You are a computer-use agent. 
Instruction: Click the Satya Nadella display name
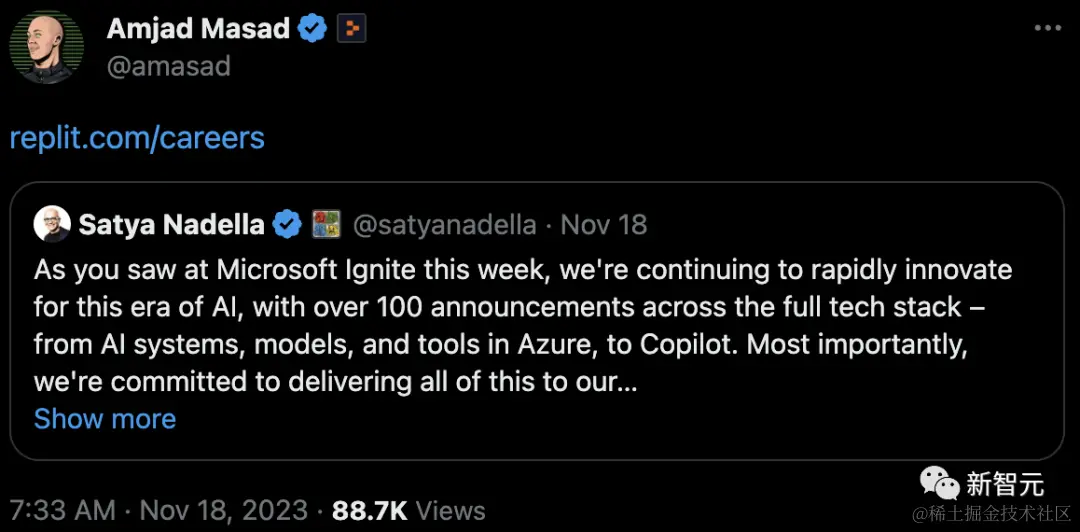(171, 224)
